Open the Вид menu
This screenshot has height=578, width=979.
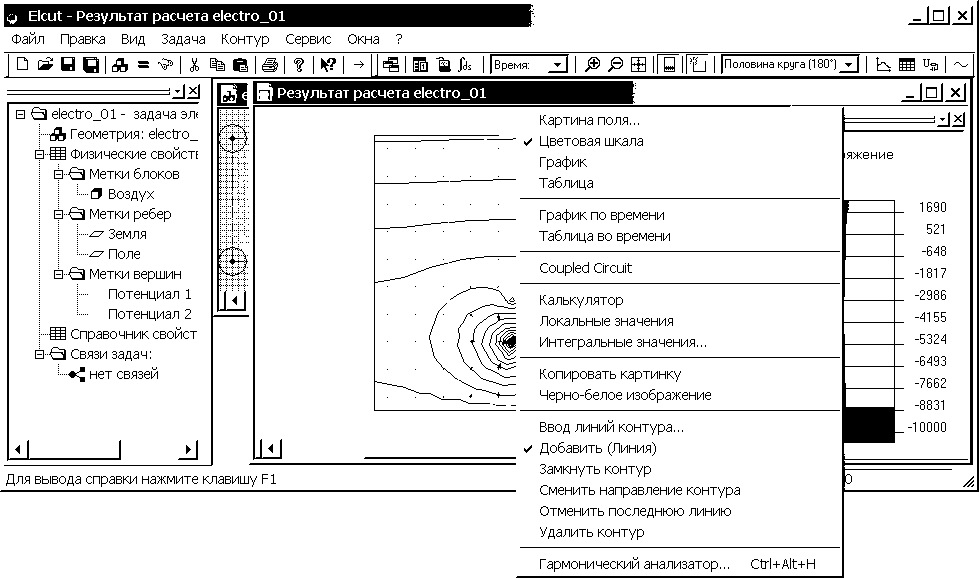133,39
